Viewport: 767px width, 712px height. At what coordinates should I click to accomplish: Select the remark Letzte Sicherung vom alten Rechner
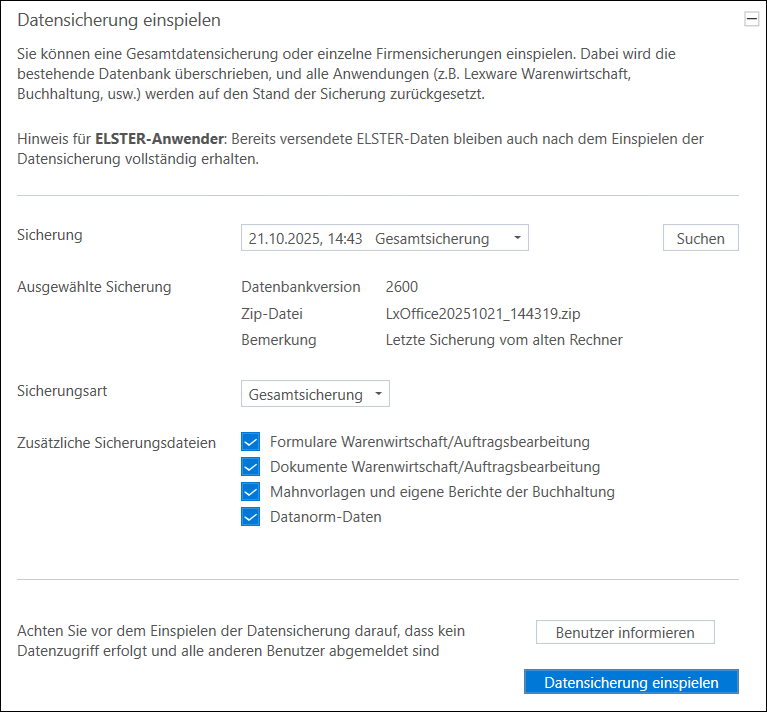coord(504,340)
